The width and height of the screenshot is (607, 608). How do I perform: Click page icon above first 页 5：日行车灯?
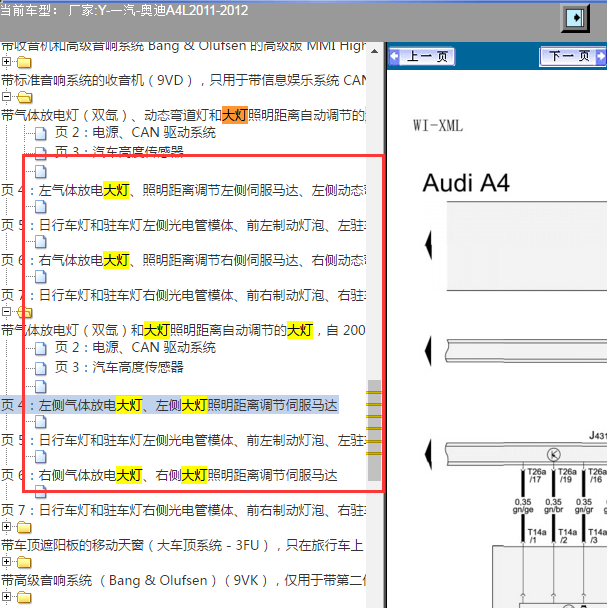[x=41, y=207]
